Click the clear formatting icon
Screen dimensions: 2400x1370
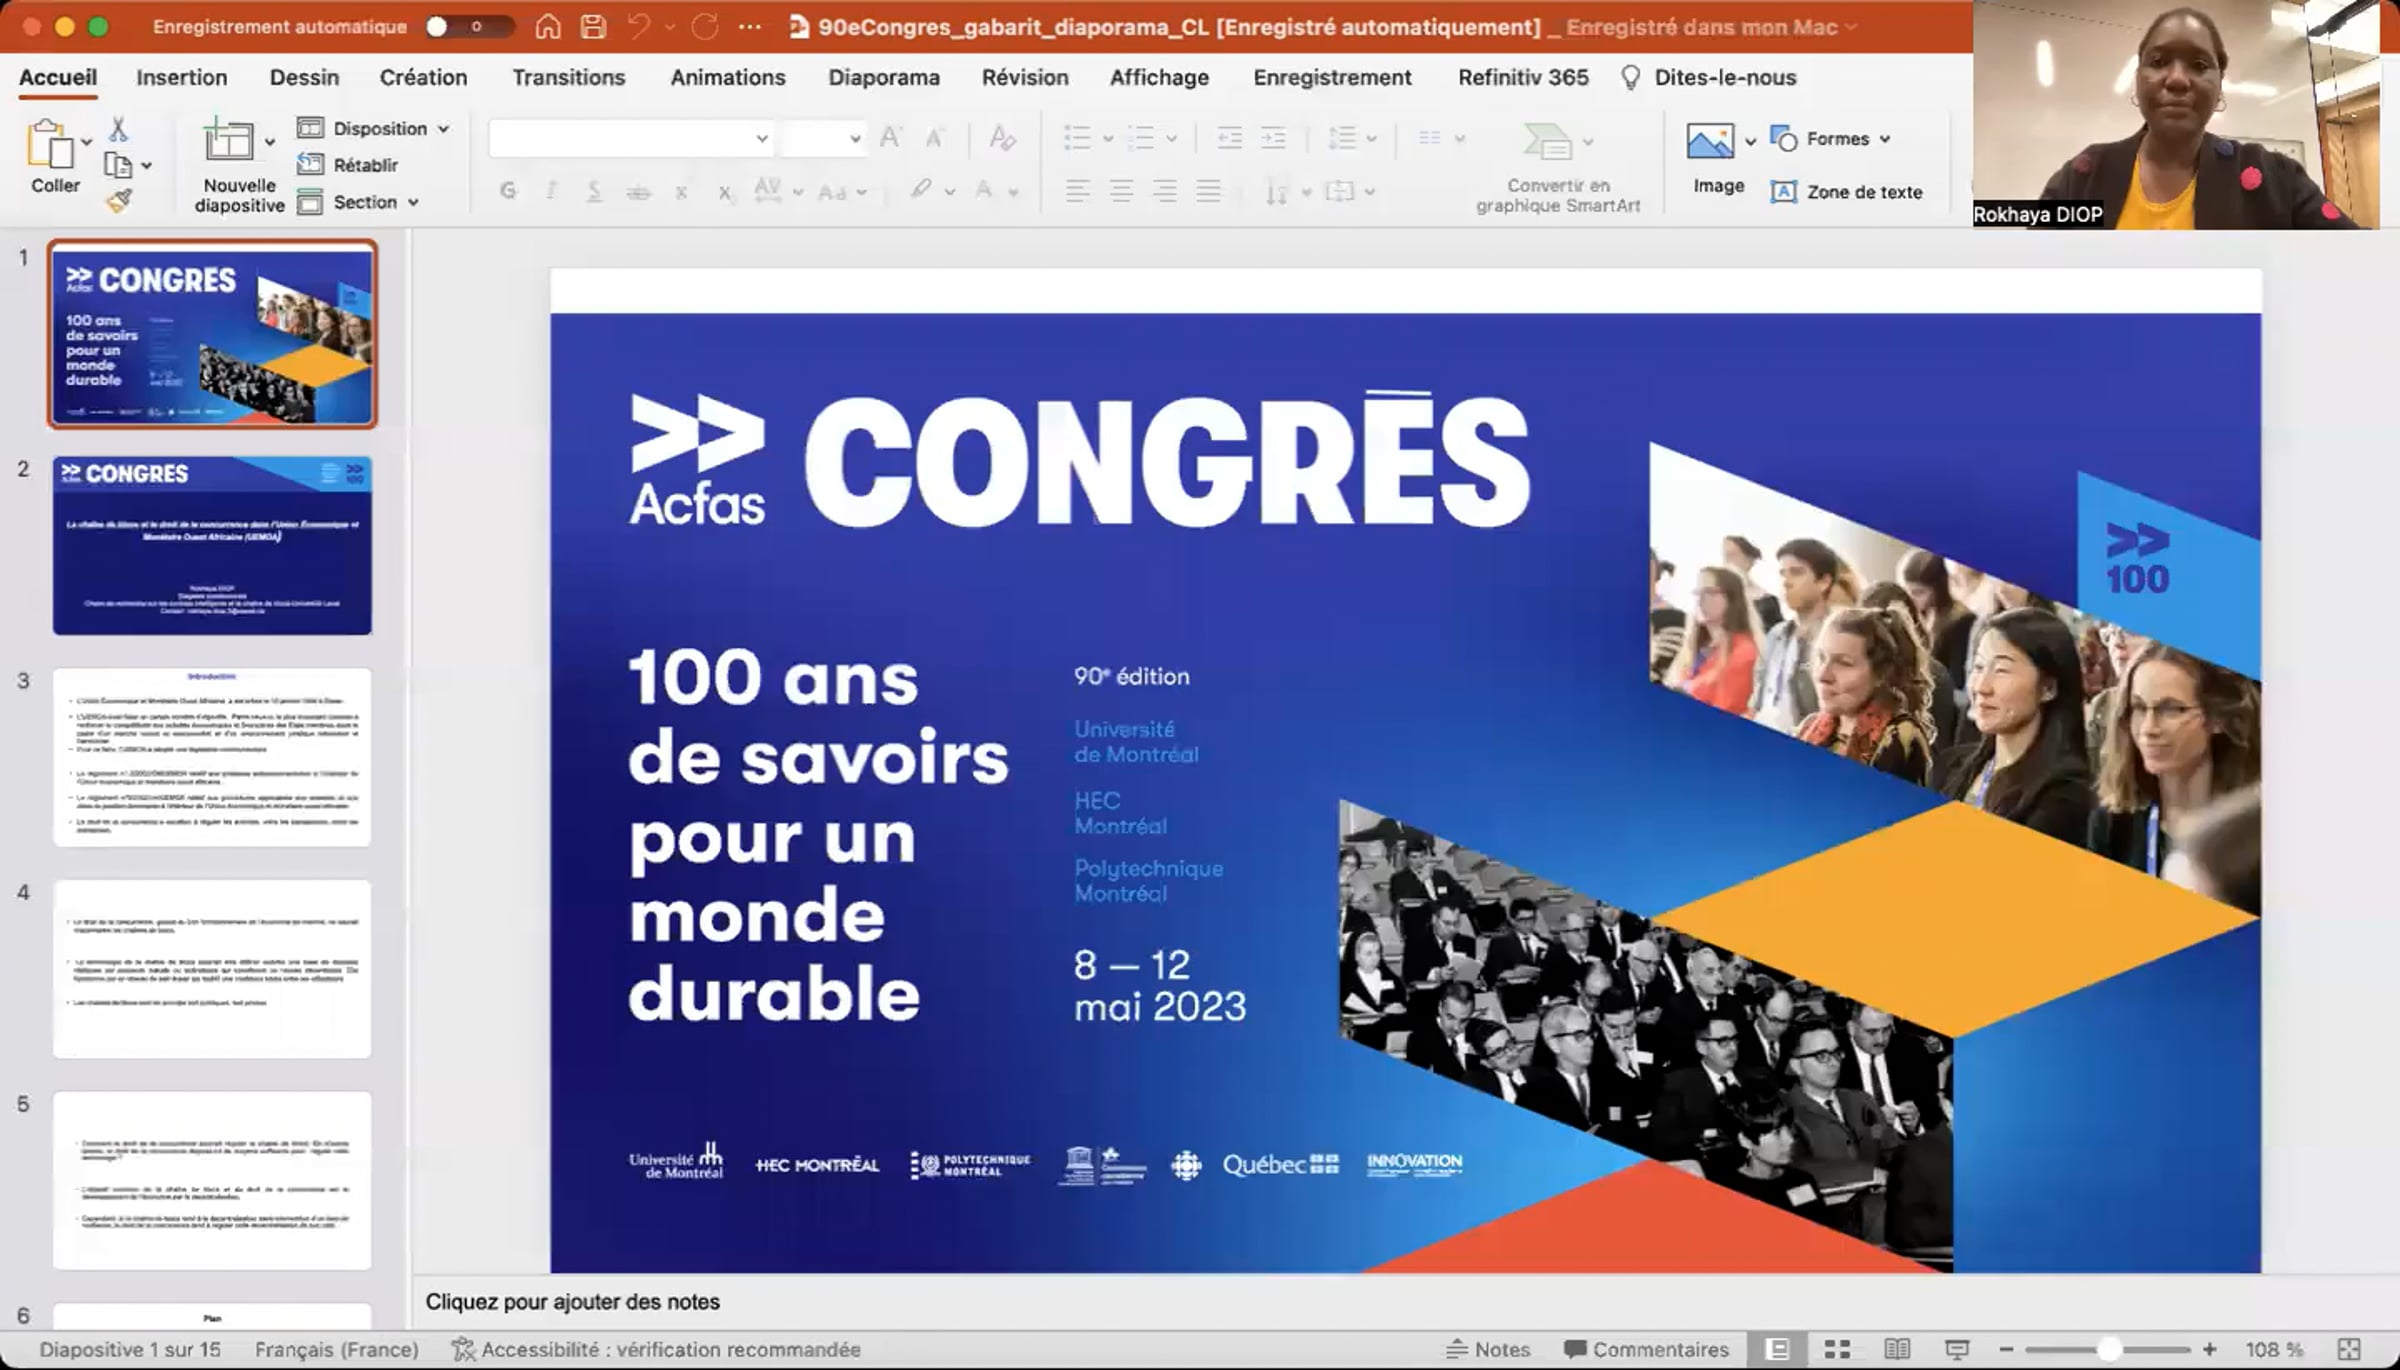[x=1002, y=138]
